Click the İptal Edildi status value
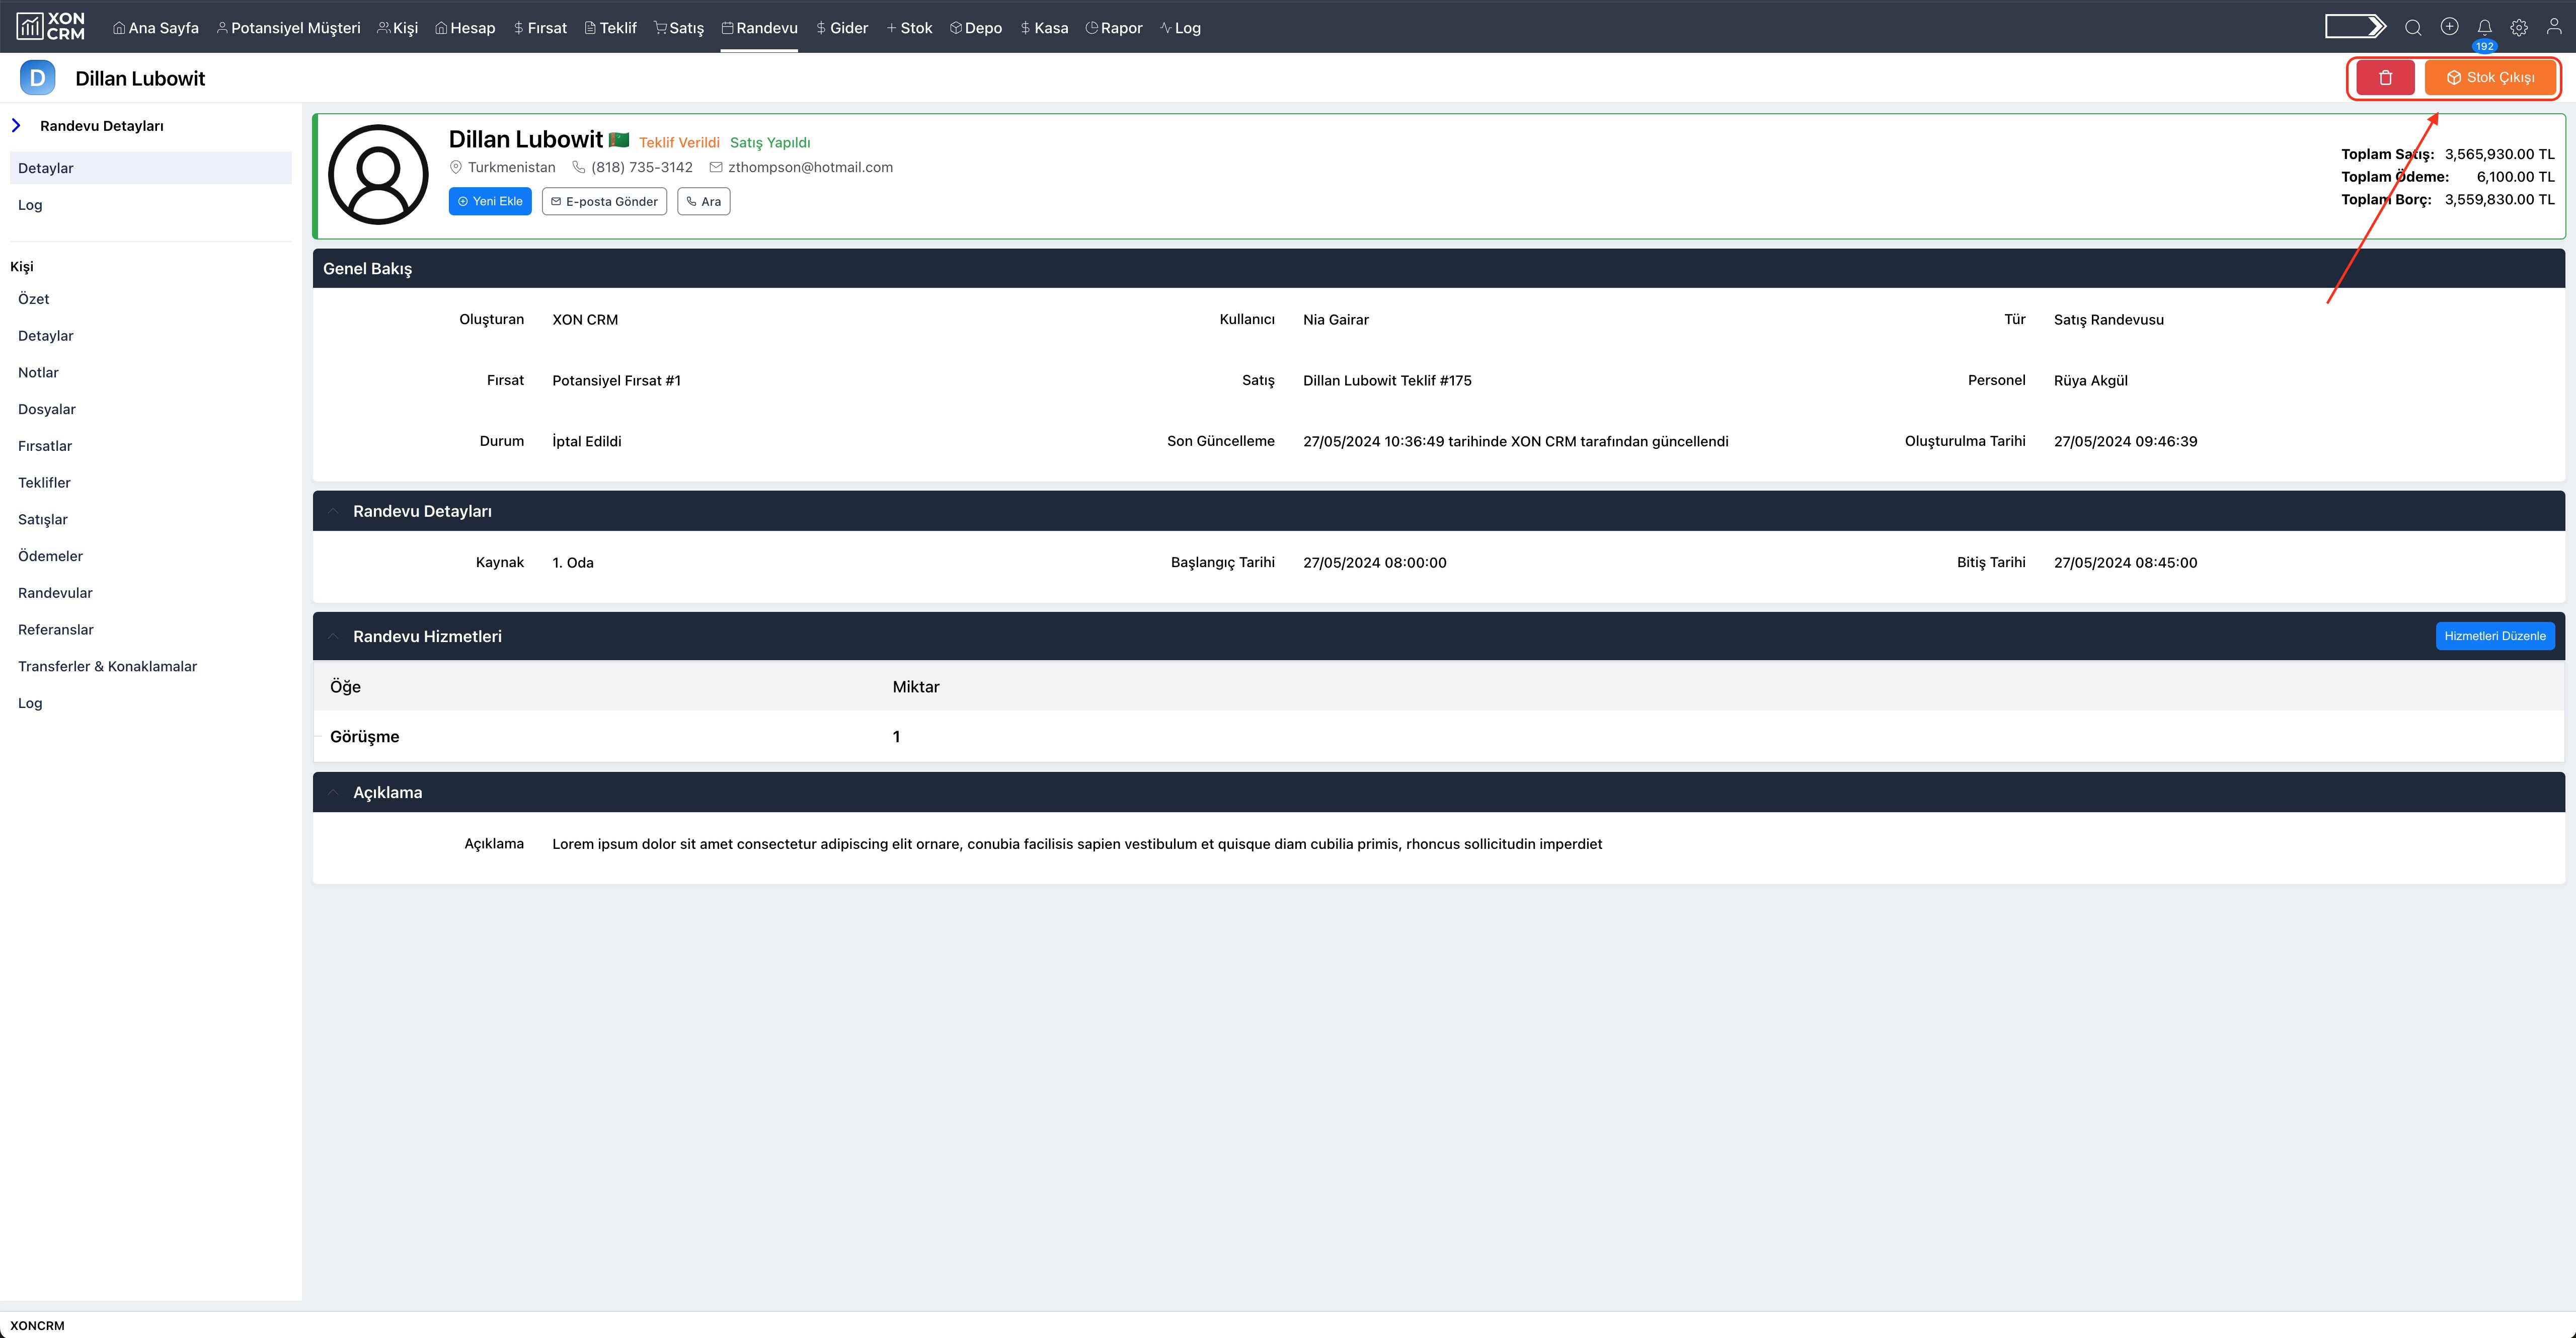 click(x=587, y=441)
